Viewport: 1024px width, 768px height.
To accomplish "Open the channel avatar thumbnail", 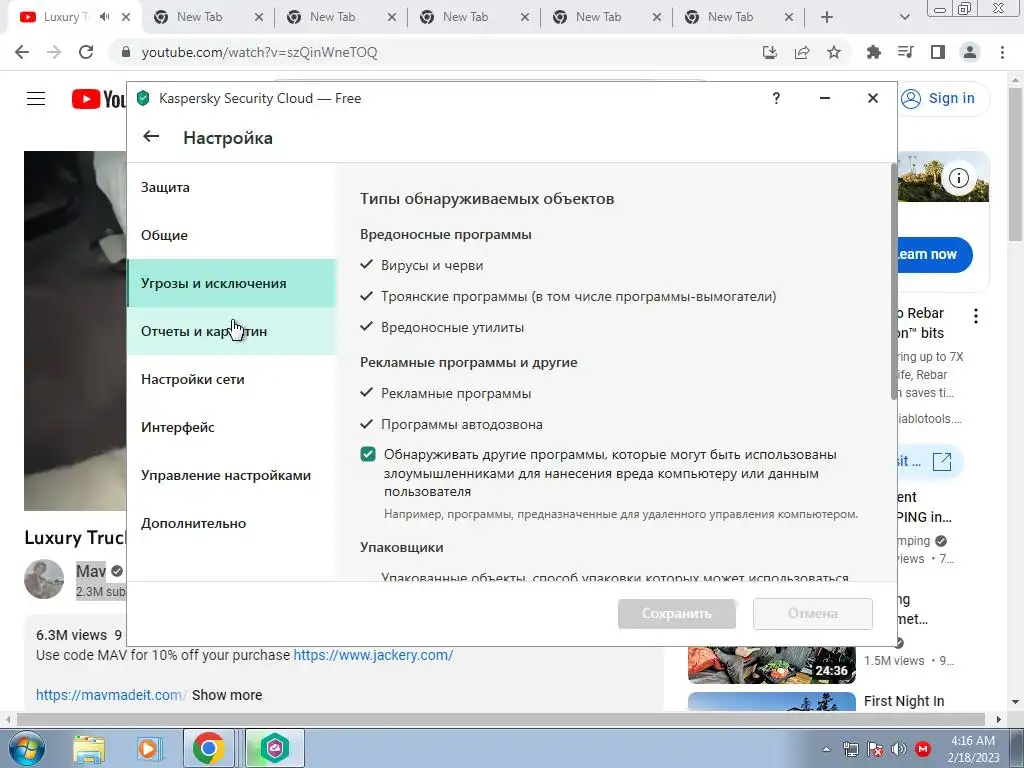I will 44,579.
